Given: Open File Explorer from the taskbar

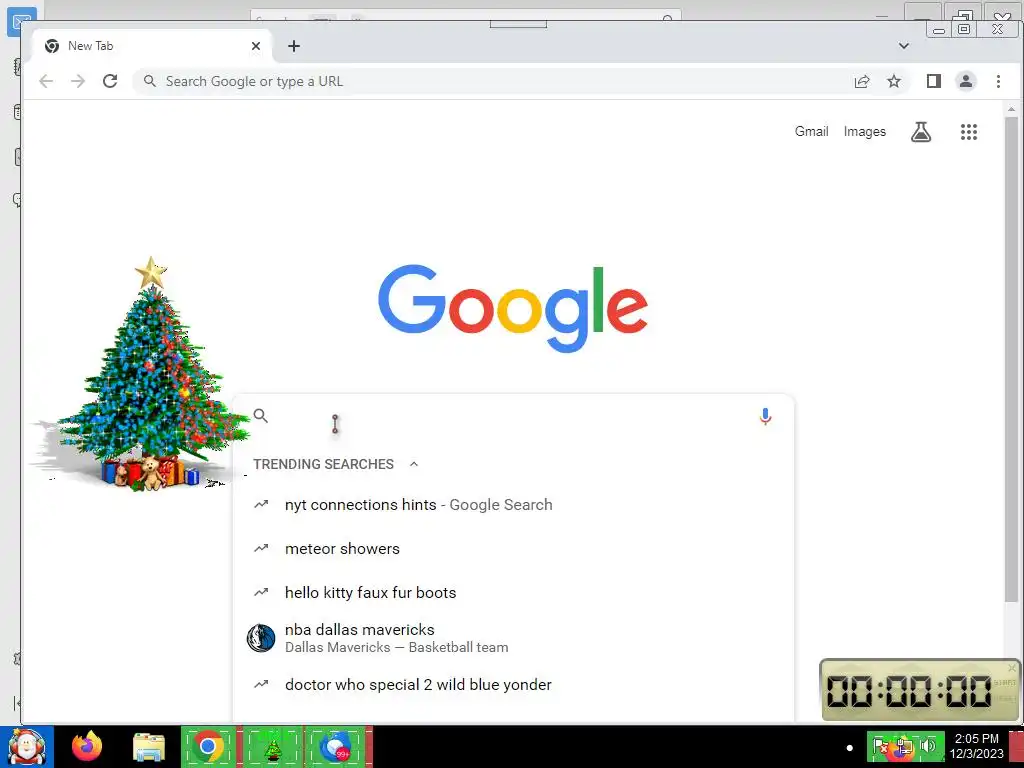Looking at the screenshot, I should point(148,747).
